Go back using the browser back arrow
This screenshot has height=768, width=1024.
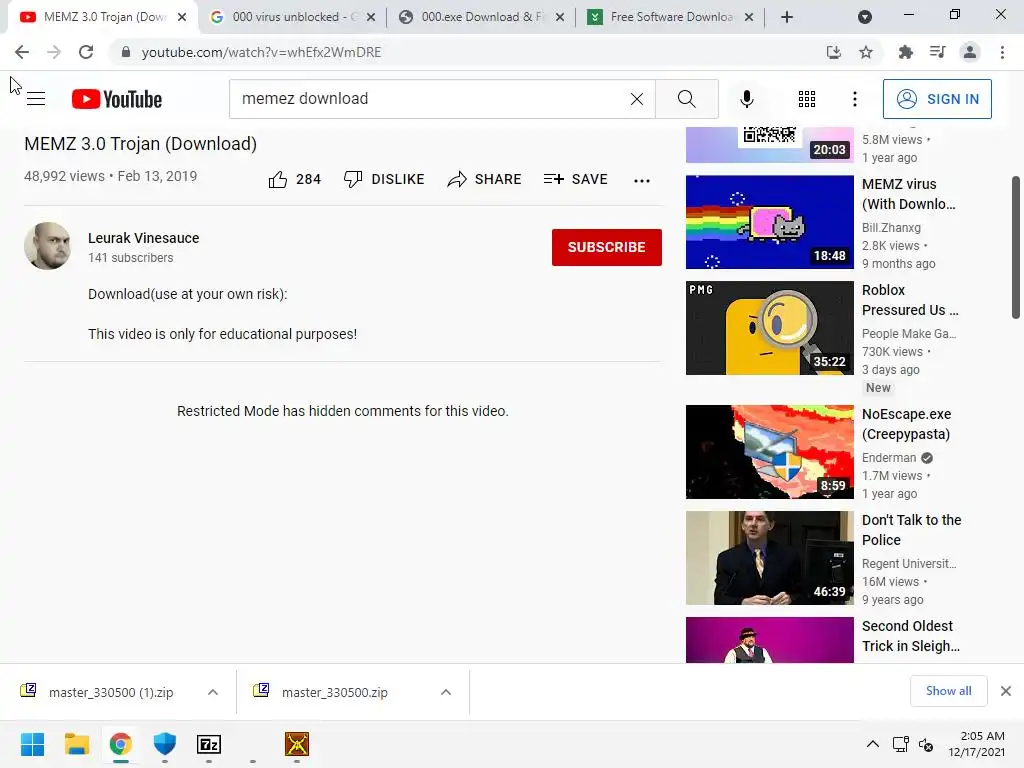click(22, 52)
